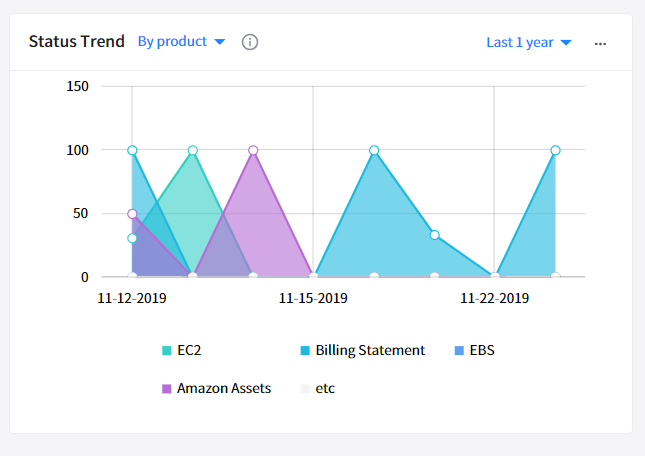Click the teal EC2 legend color square
Viewport: 645px width, 456px height.
[167, 351]
